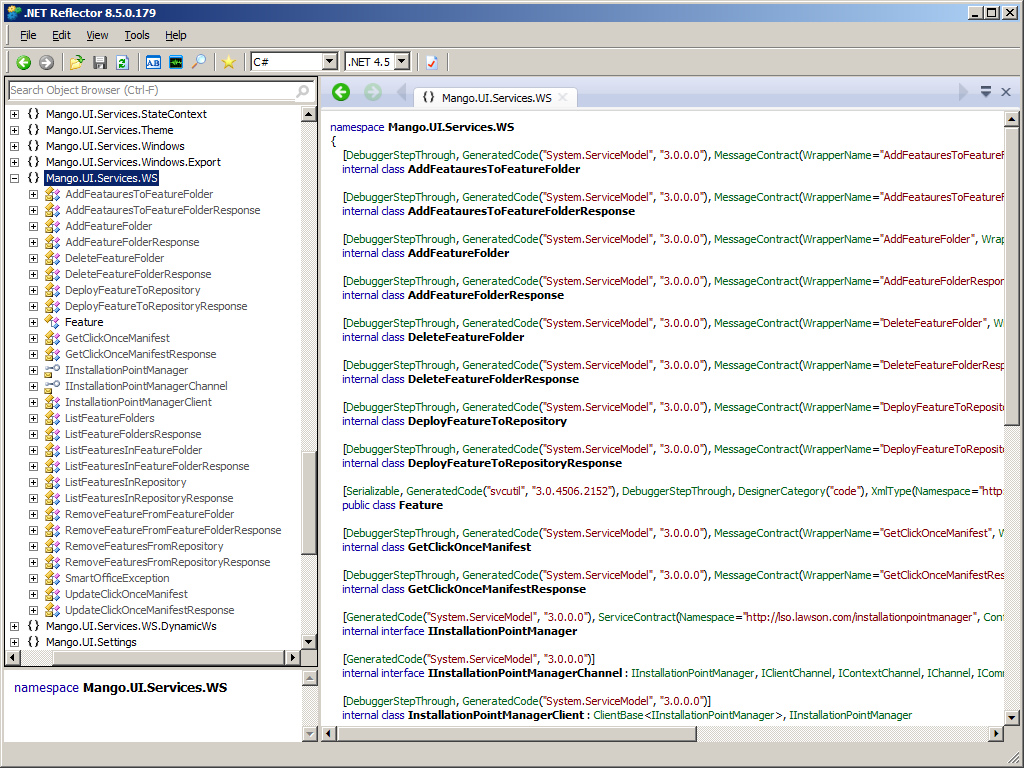Click the Save icon in the toolbar
This screenshot has width=1024, height=768.
[100, 62]
